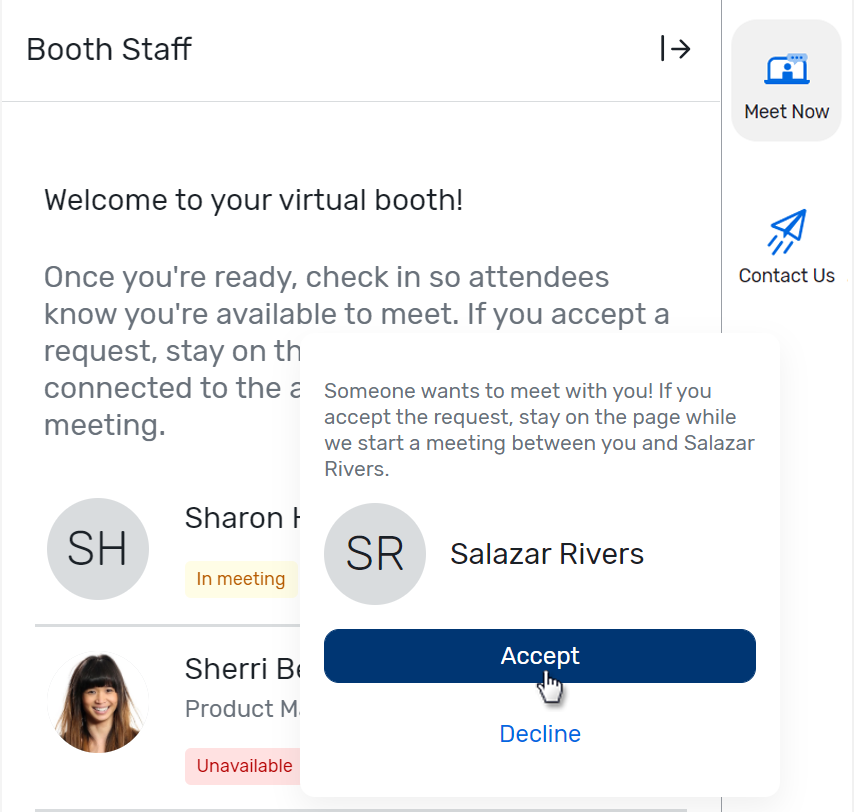Collapse the Booth Staff panel using the arrow icon
The image size is (854, 812).
tap(676, 48)
